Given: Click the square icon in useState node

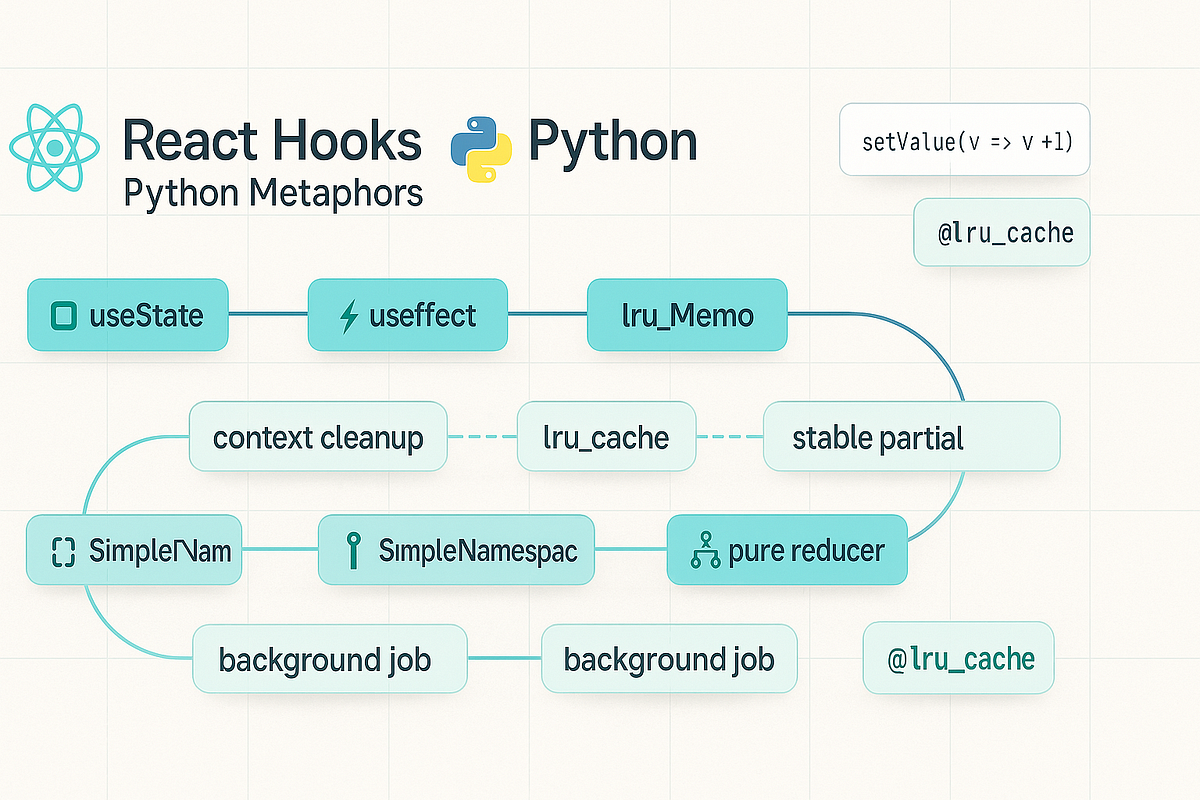Looking at the screenshot, I should pyautogui.click(x=63, y=317).
